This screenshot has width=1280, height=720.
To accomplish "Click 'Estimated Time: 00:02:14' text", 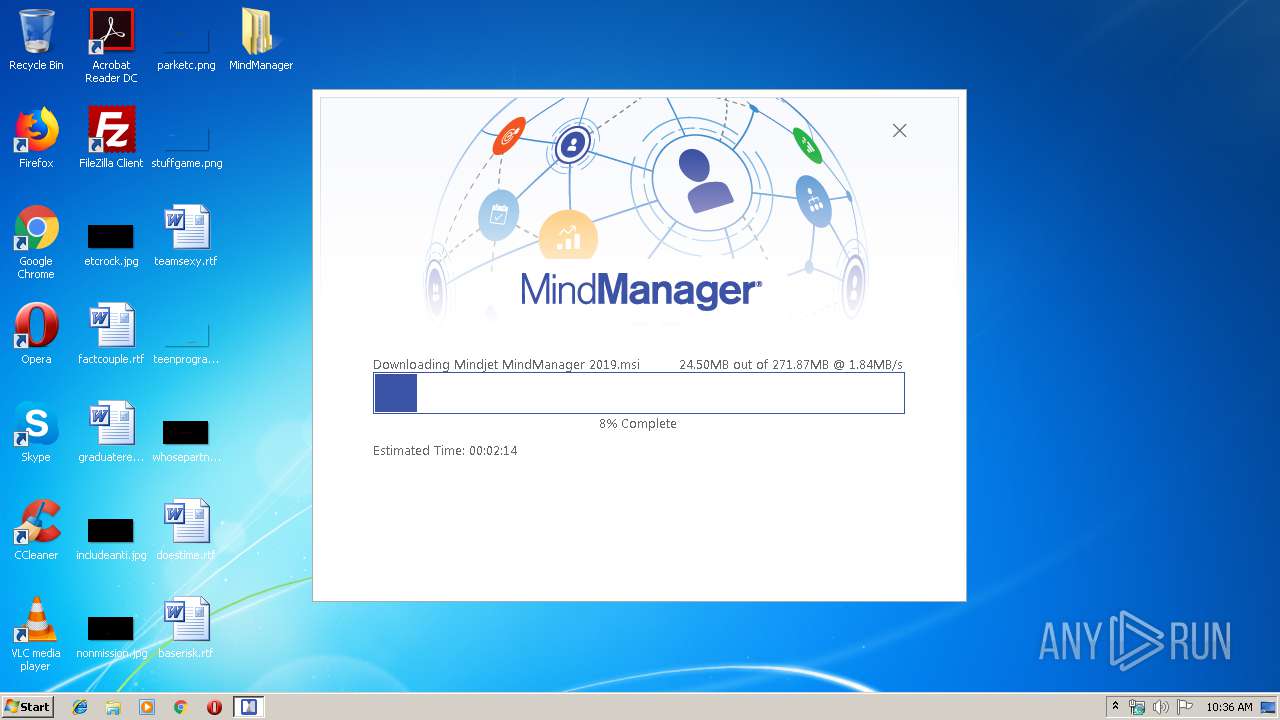I will tap(445, 451).
